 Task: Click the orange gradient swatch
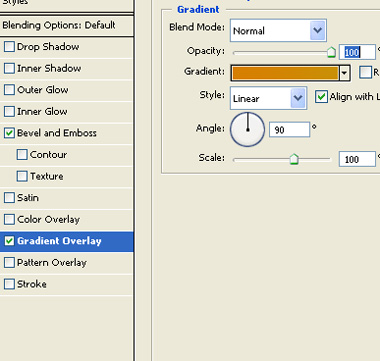[x=285, y=73]
